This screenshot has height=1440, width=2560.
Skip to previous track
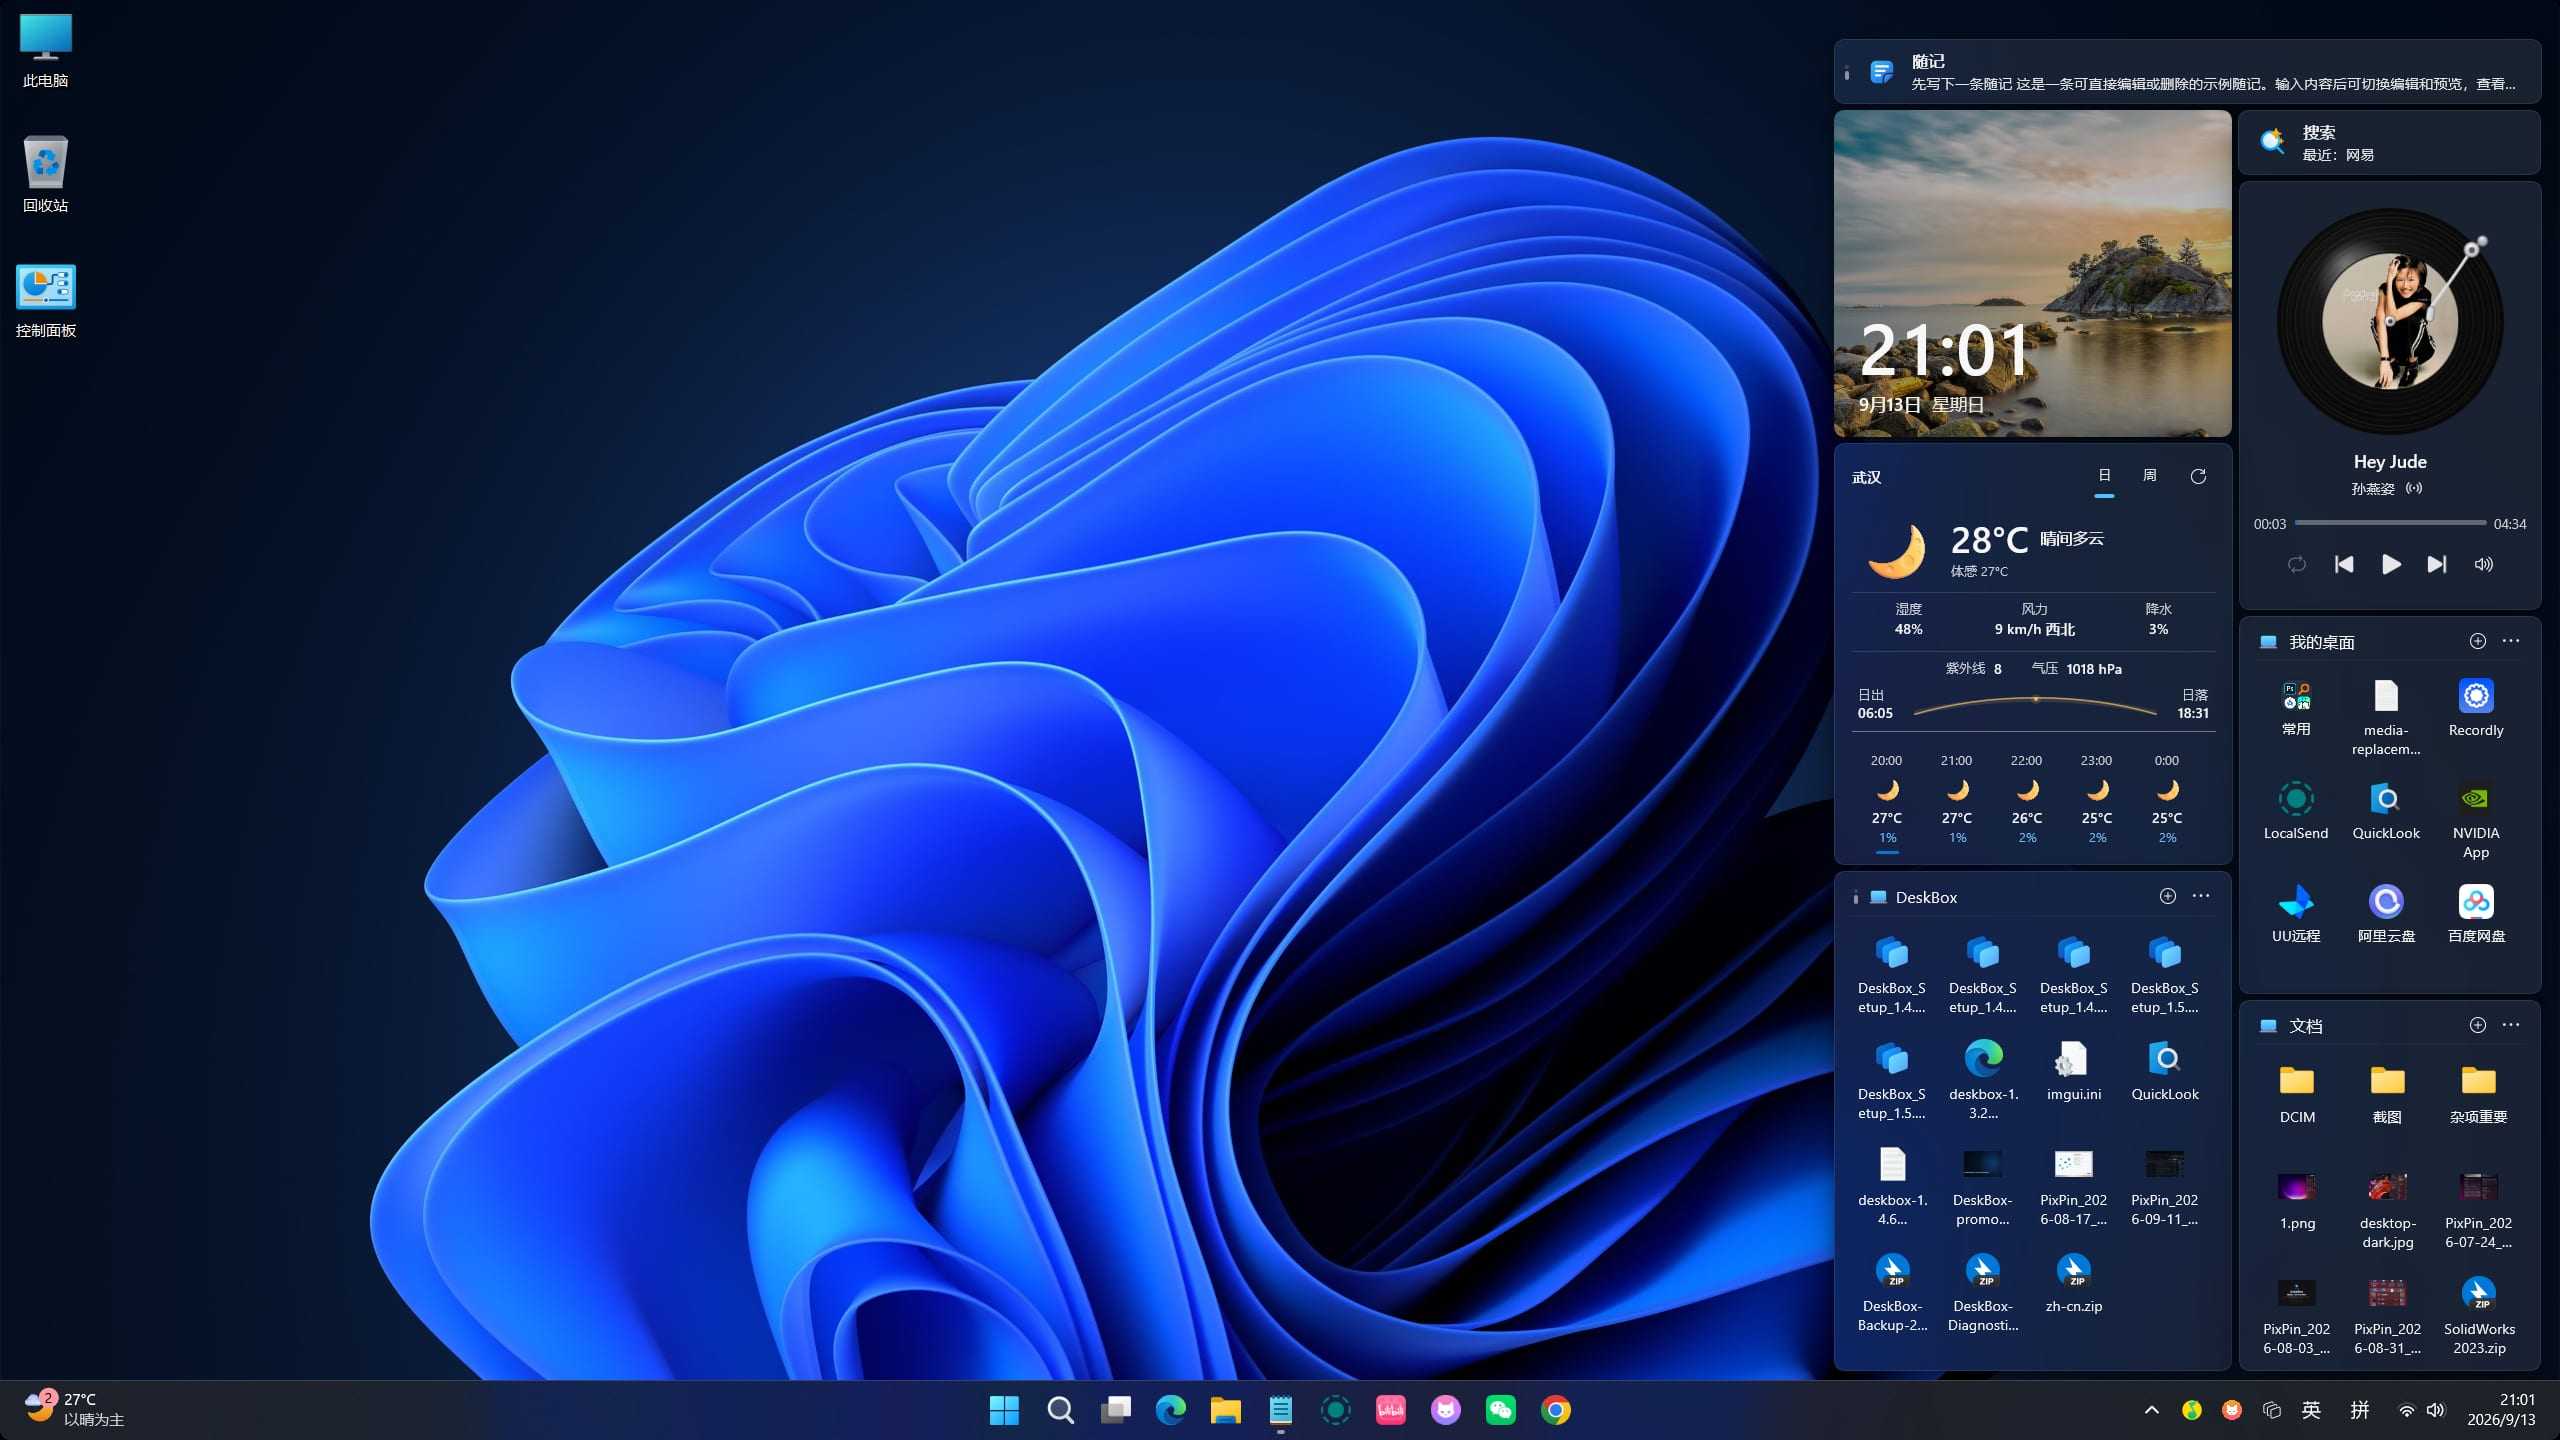coord(2344,565)
